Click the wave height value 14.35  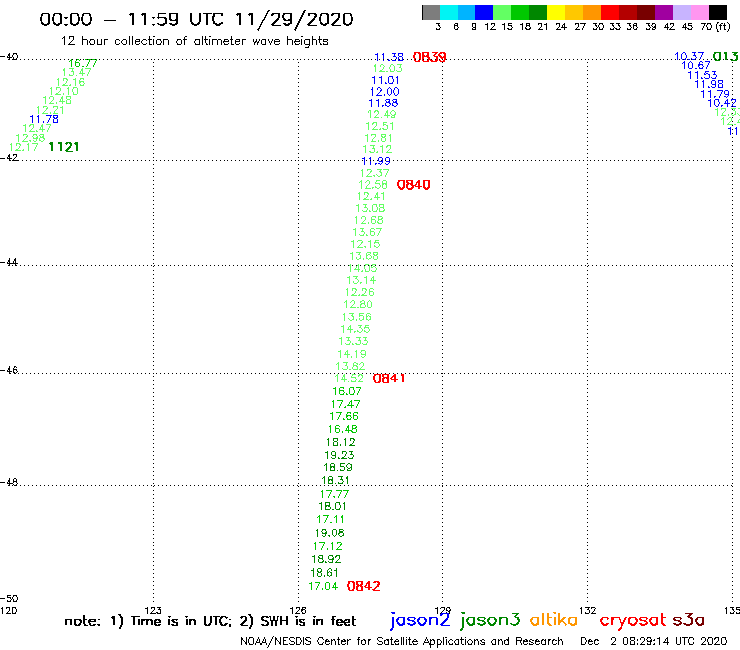coord(355,329)
